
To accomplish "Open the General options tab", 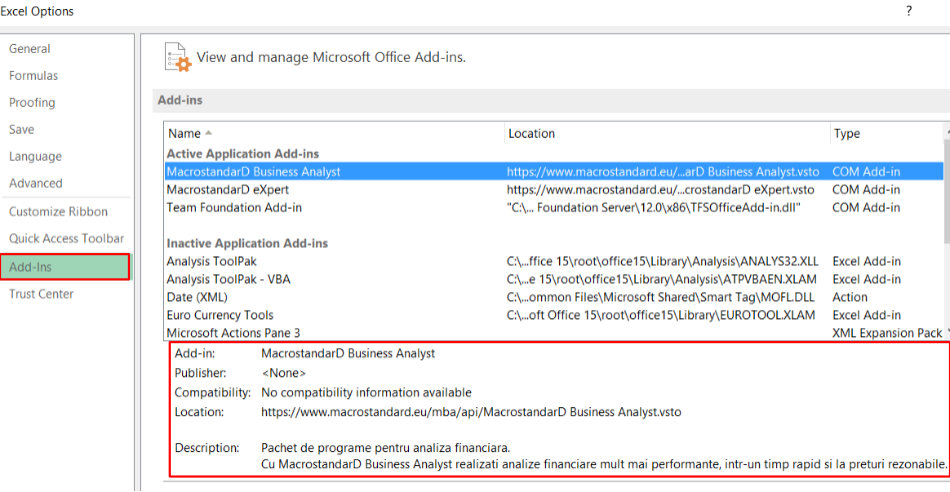I will (x=30, y=49).
